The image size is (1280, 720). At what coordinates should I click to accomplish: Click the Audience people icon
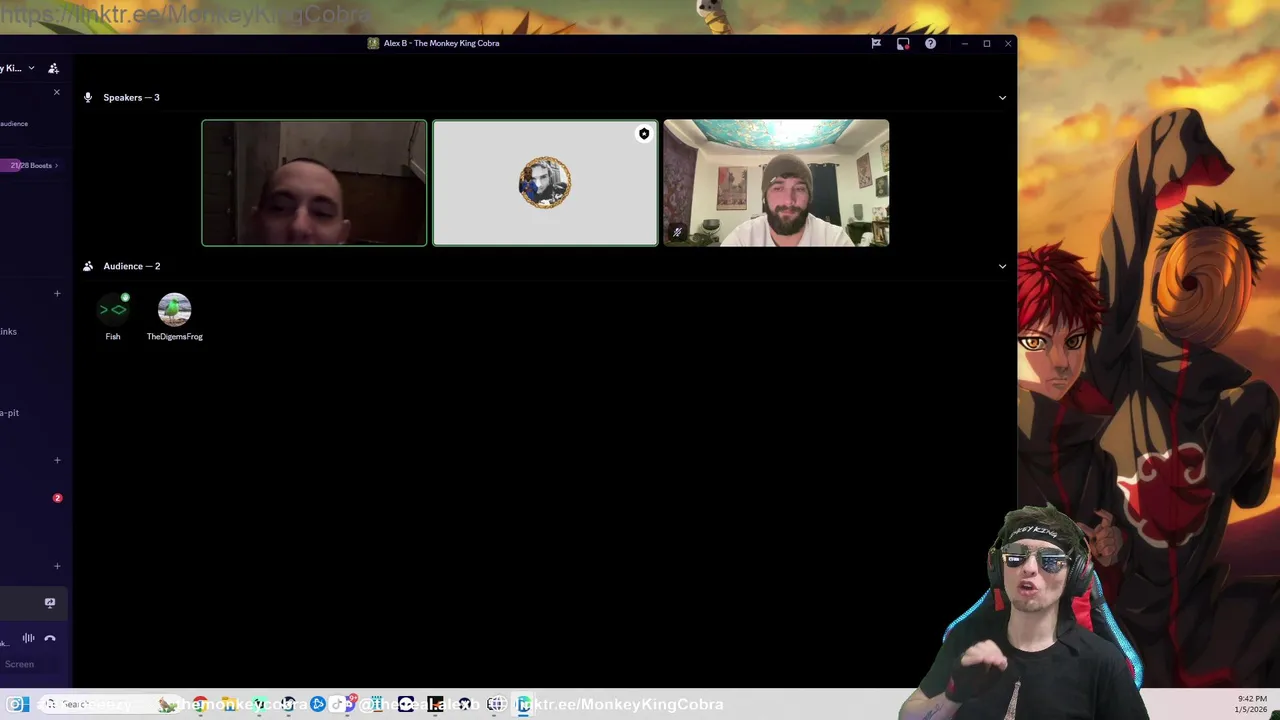88,267
